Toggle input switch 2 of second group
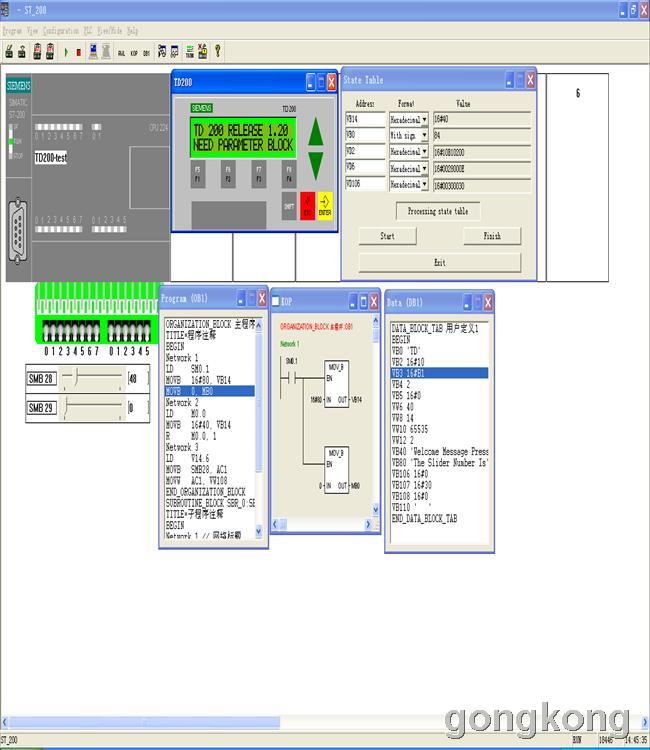Screen dimensions: 650x750 pos(126,331)
